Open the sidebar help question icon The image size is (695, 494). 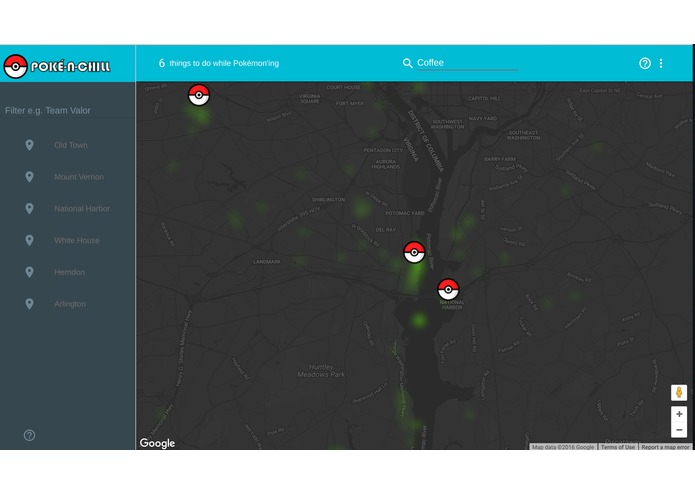29,435
